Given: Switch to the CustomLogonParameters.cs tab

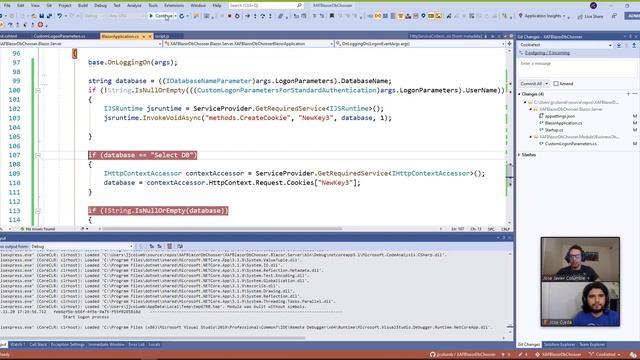Looking at the screenshot, I should coord(60,36).
